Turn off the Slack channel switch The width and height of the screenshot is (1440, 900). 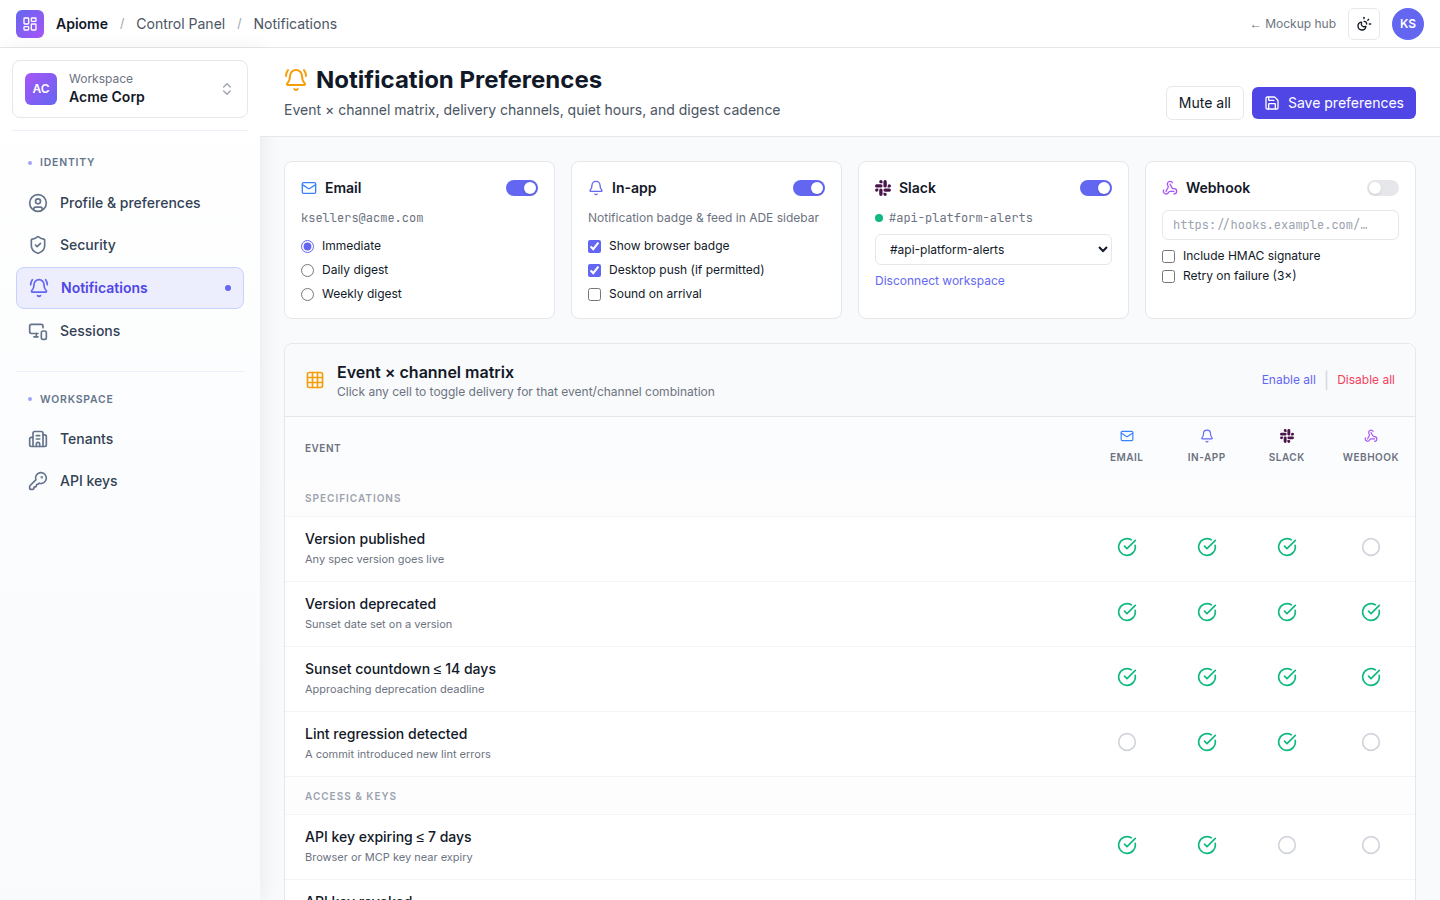tap(1096, 188)
